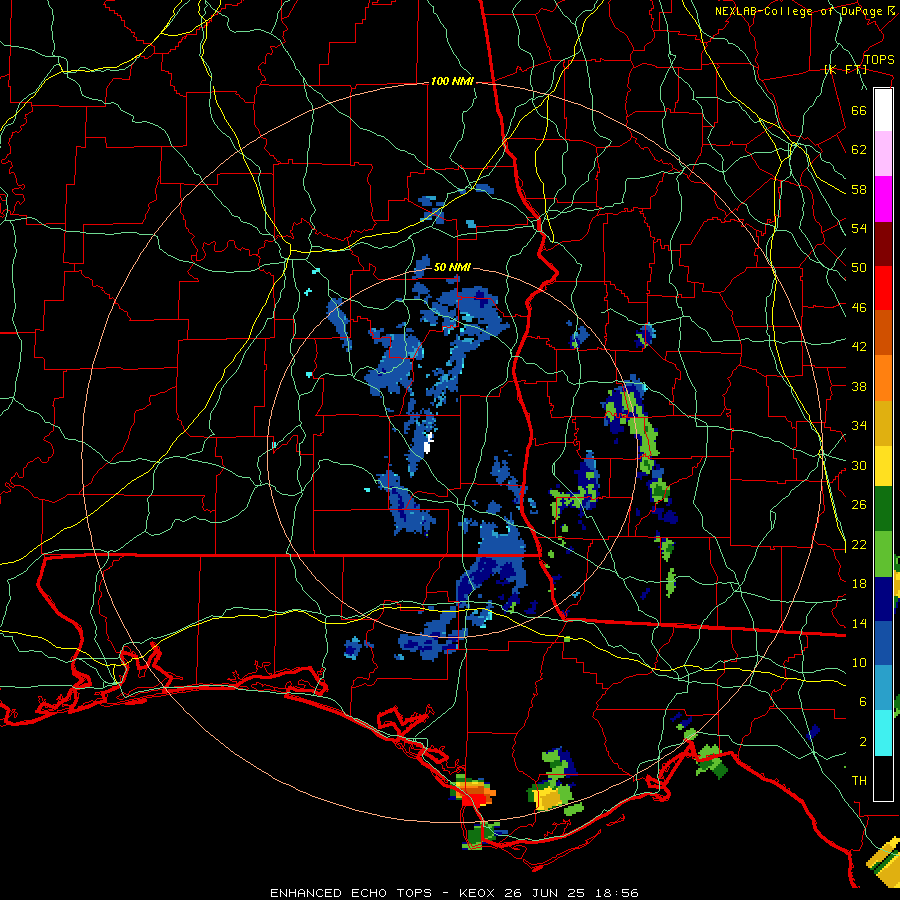Click the 50 NMI range ring label
This screenshot has width=900, height=900.
click(x=452, y=267)
